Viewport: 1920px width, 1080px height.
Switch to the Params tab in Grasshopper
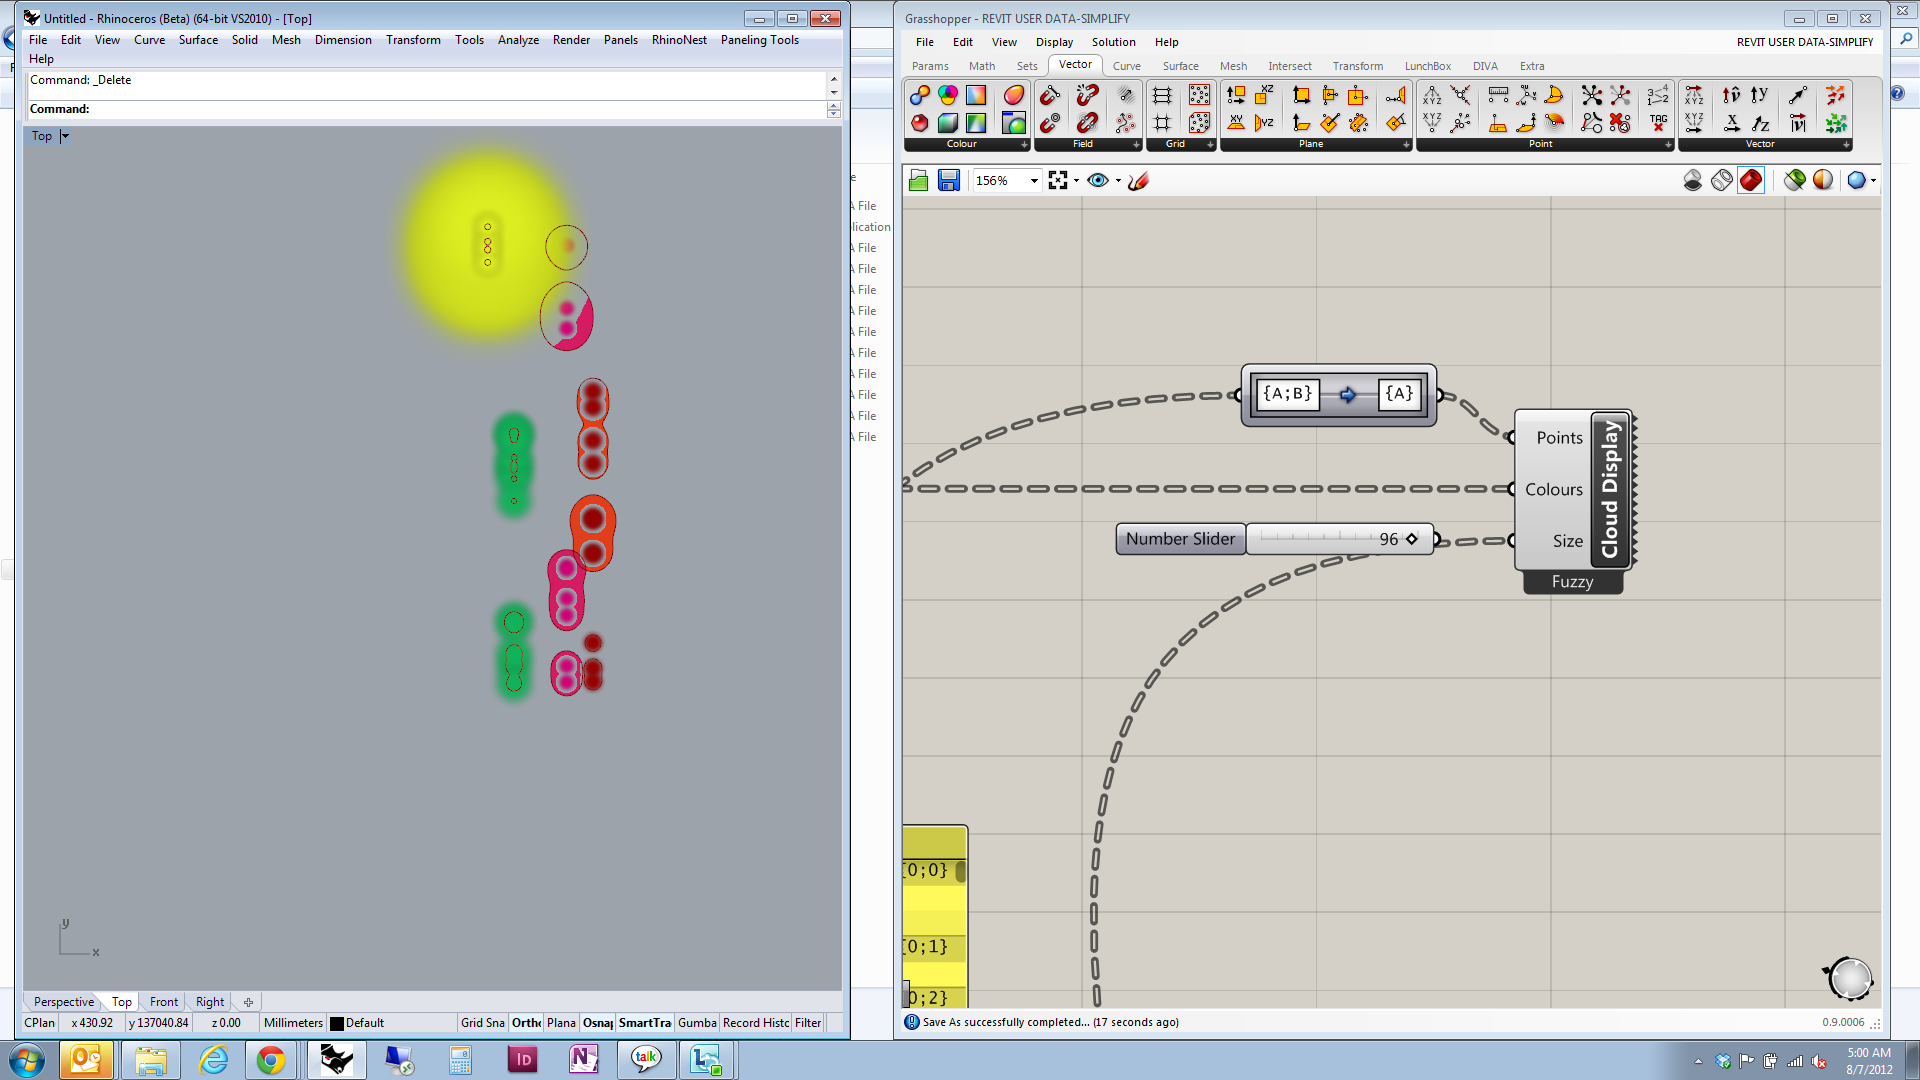coord(930,66)
